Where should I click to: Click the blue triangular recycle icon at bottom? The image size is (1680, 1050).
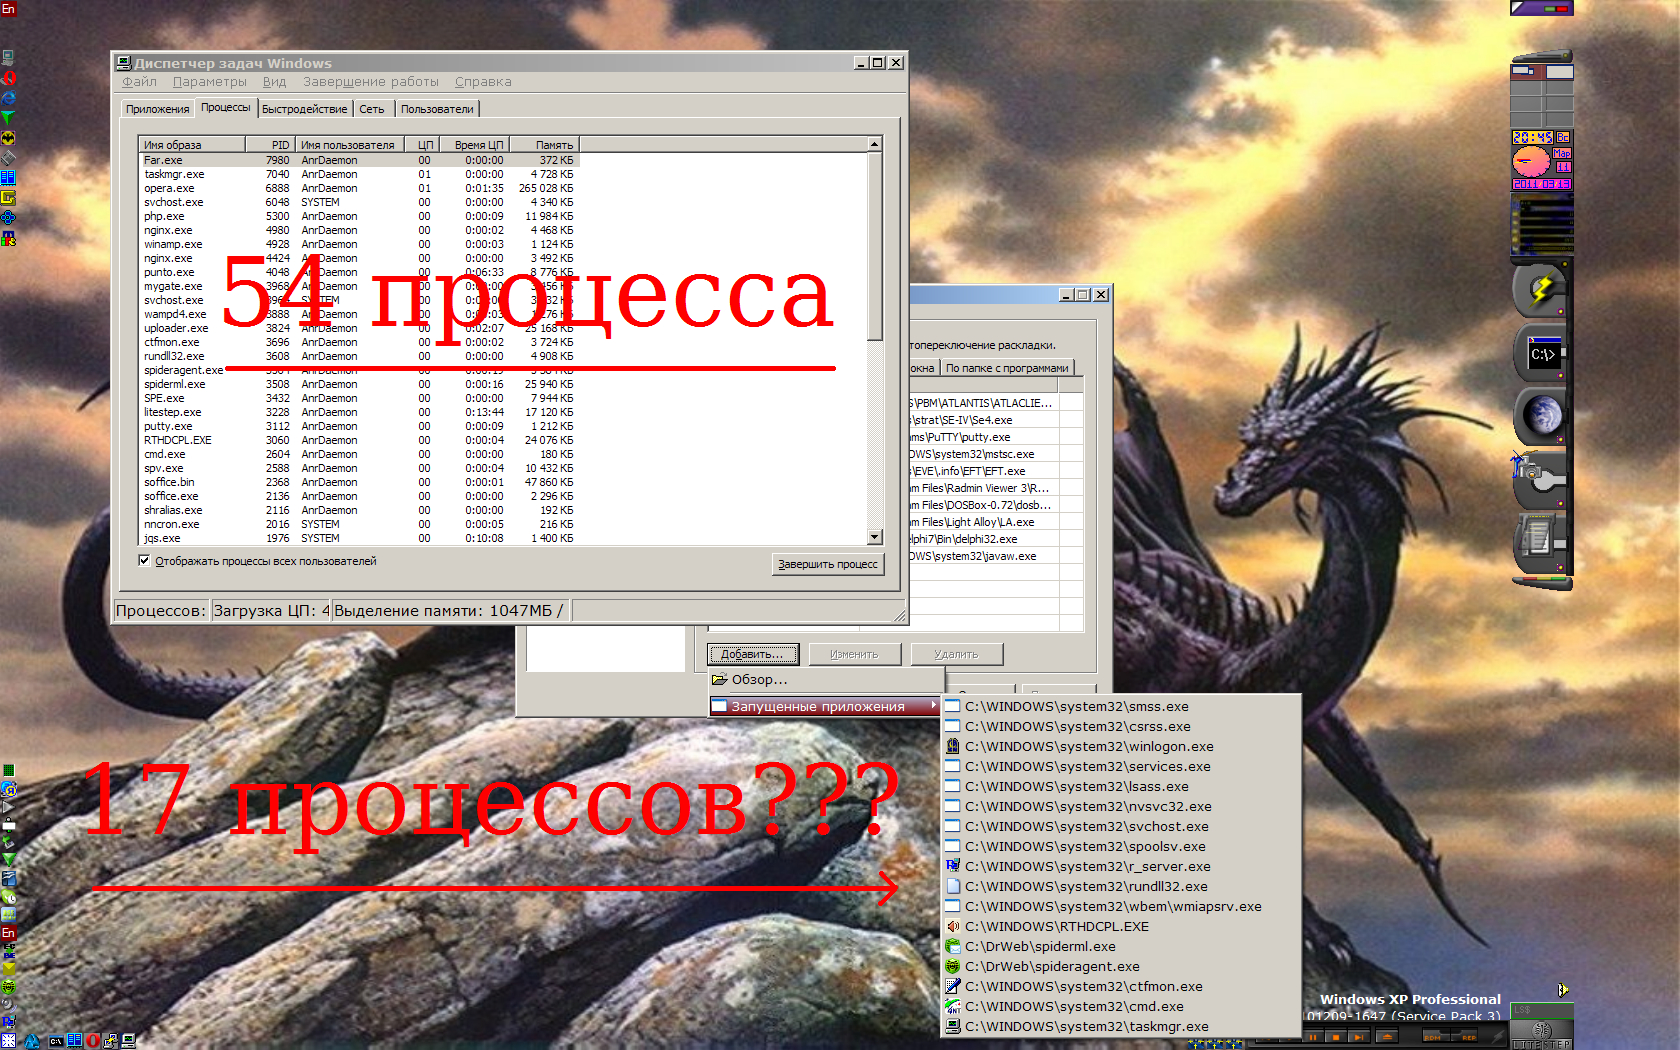tap(31, 1041)
